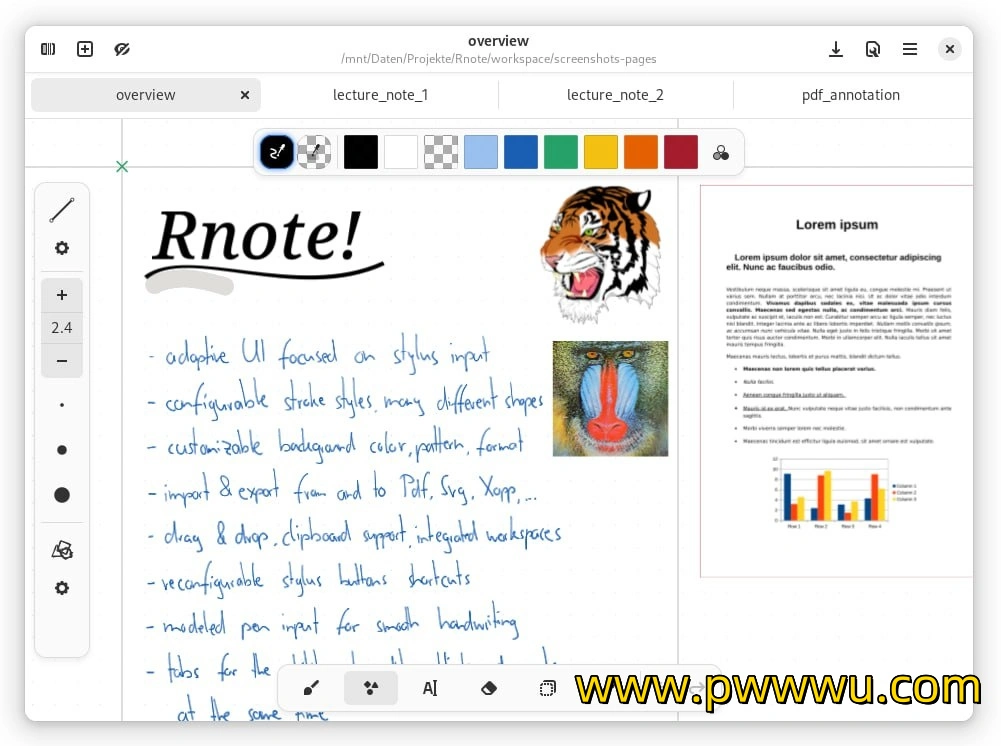
Task: Click the tiger image on canvas
Action: pos(601,253)
